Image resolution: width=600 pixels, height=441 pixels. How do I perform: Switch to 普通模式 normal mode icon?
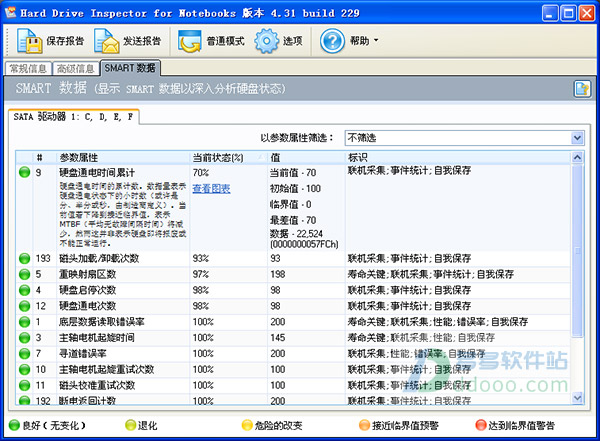189,41
